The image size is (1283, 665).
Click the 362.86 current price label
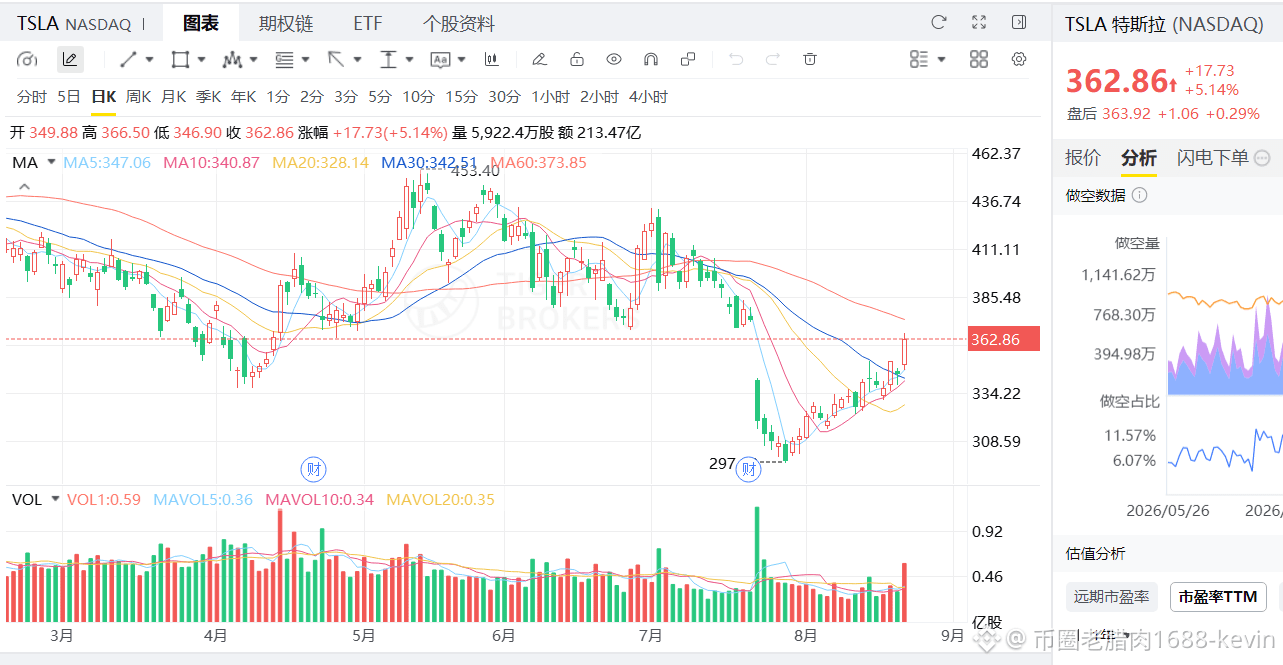click(1004, 340)
